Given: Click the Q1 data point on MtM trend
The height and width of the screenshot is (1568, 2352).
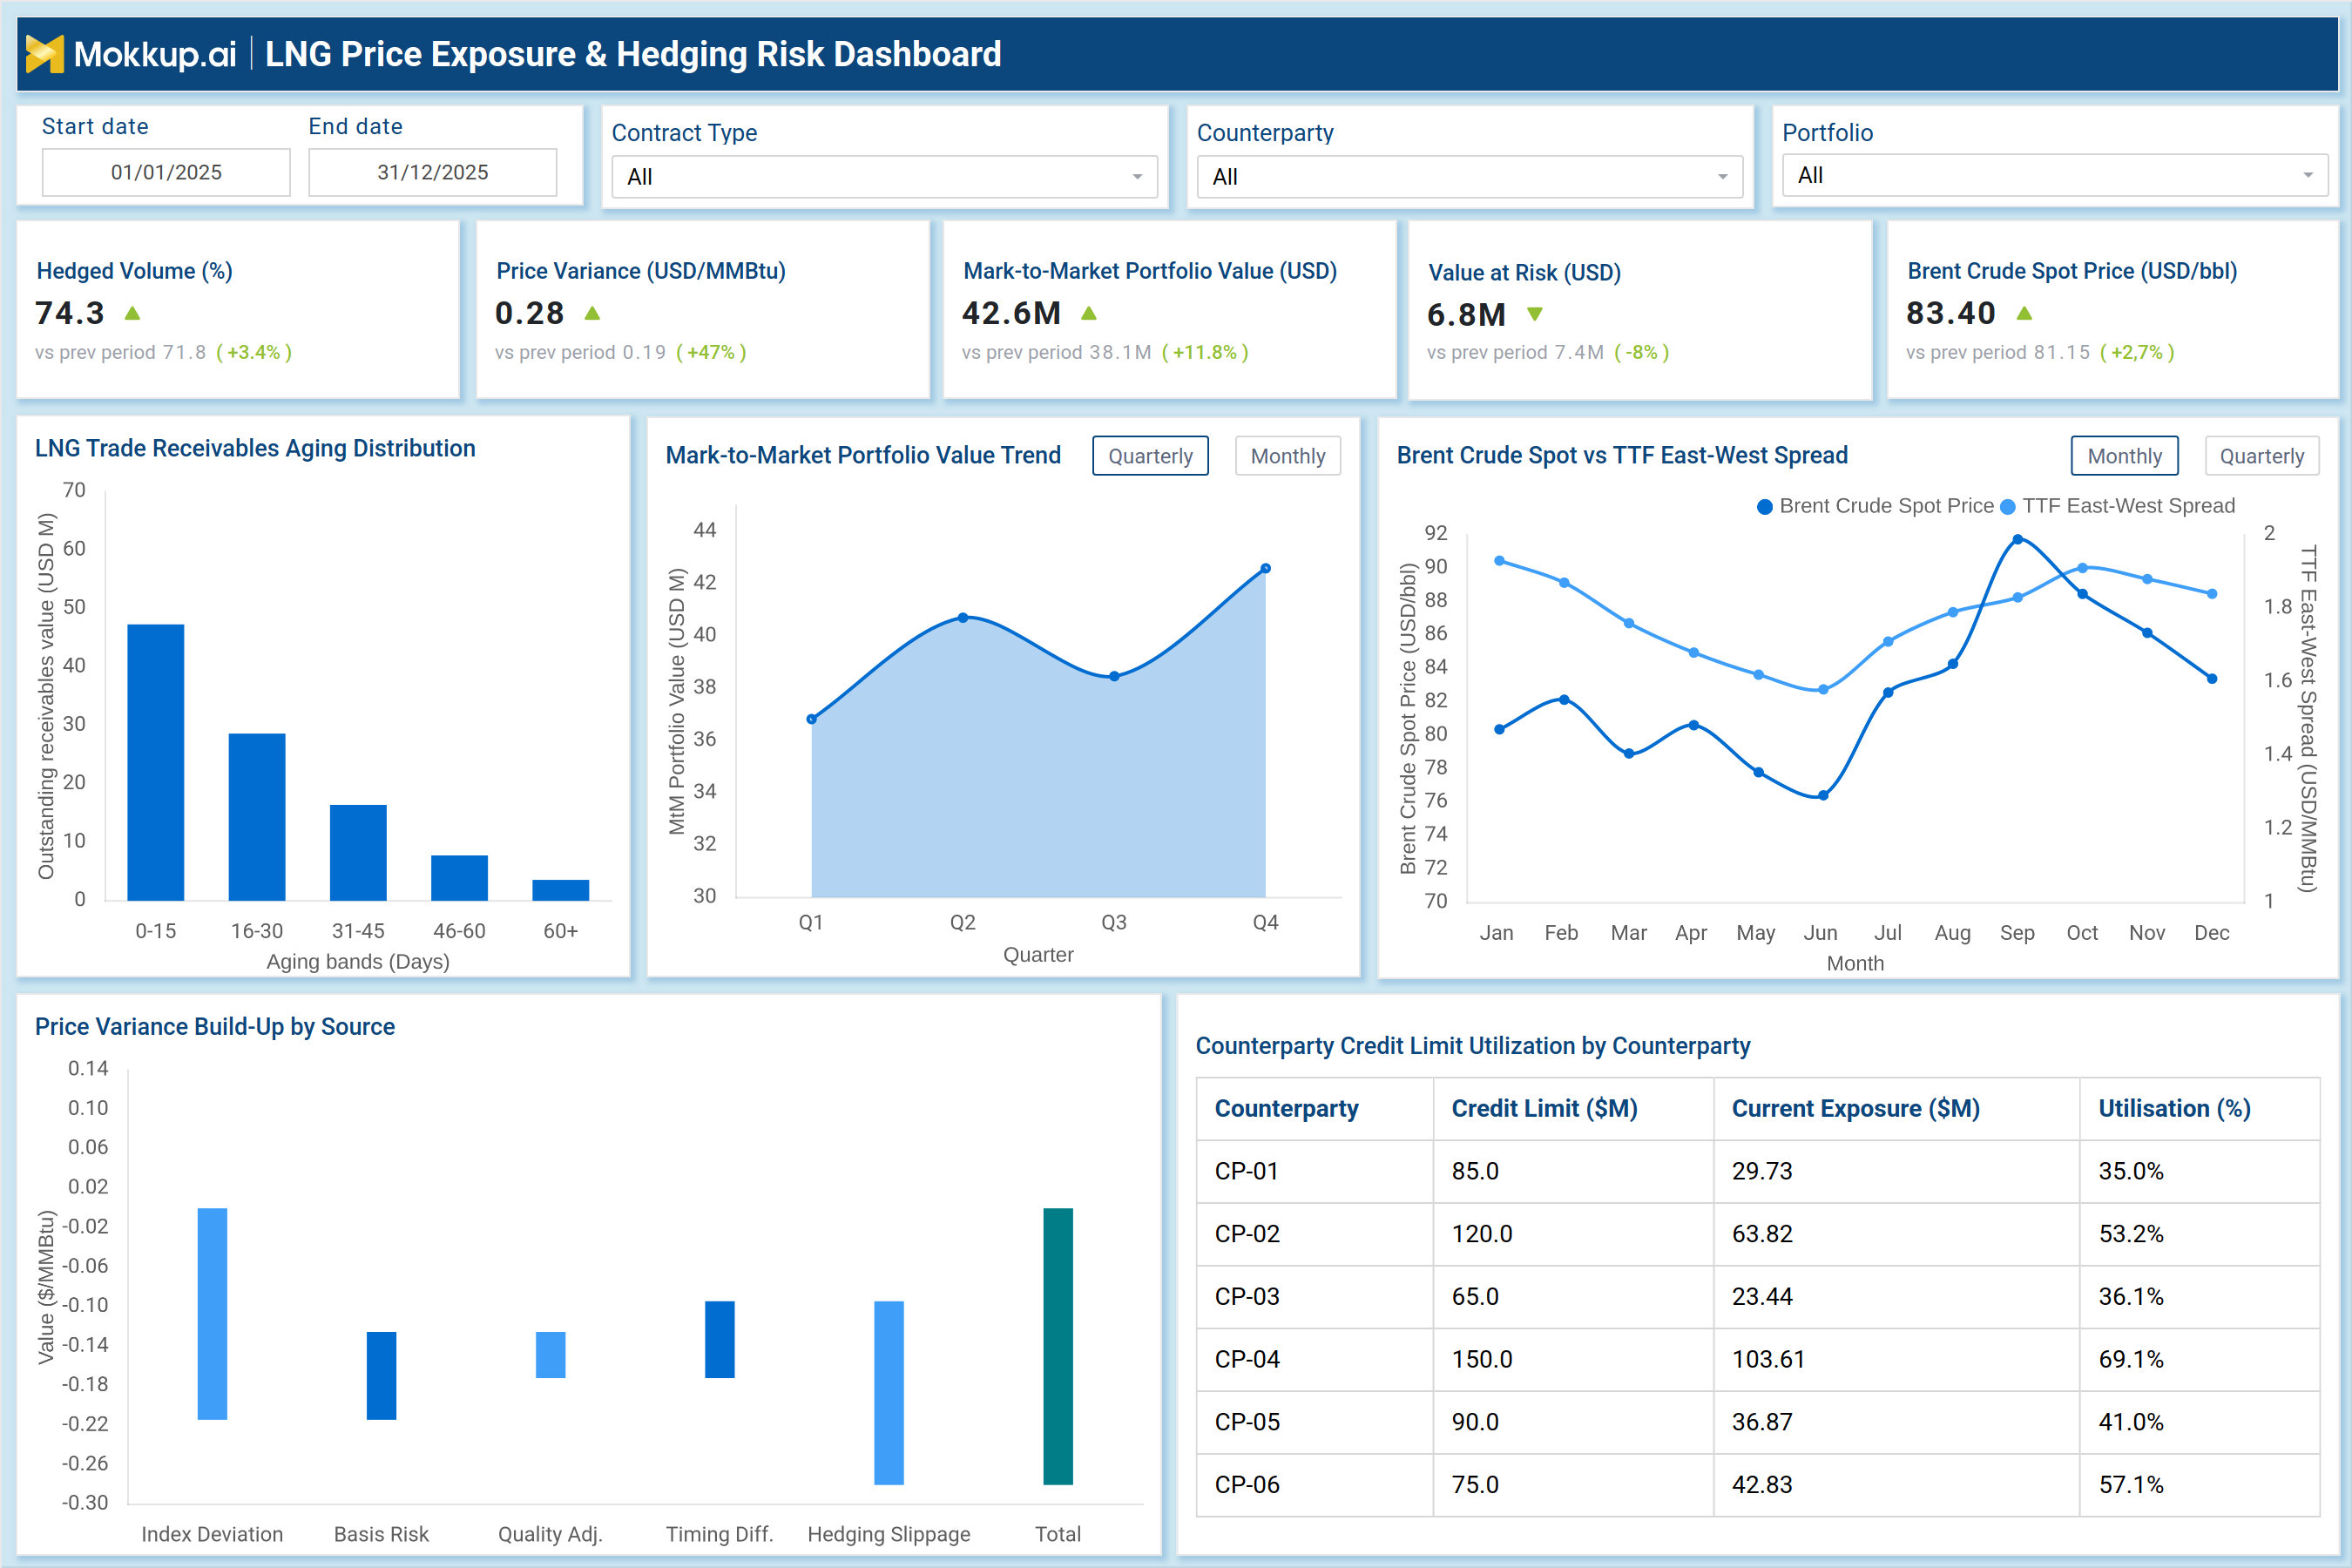Looking at the screenshot, I should pos(811,719).
